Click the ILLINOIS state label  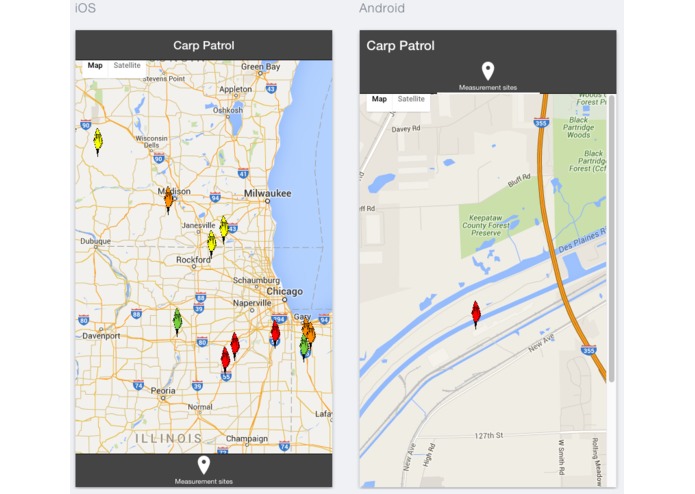[x=168, y=439]
